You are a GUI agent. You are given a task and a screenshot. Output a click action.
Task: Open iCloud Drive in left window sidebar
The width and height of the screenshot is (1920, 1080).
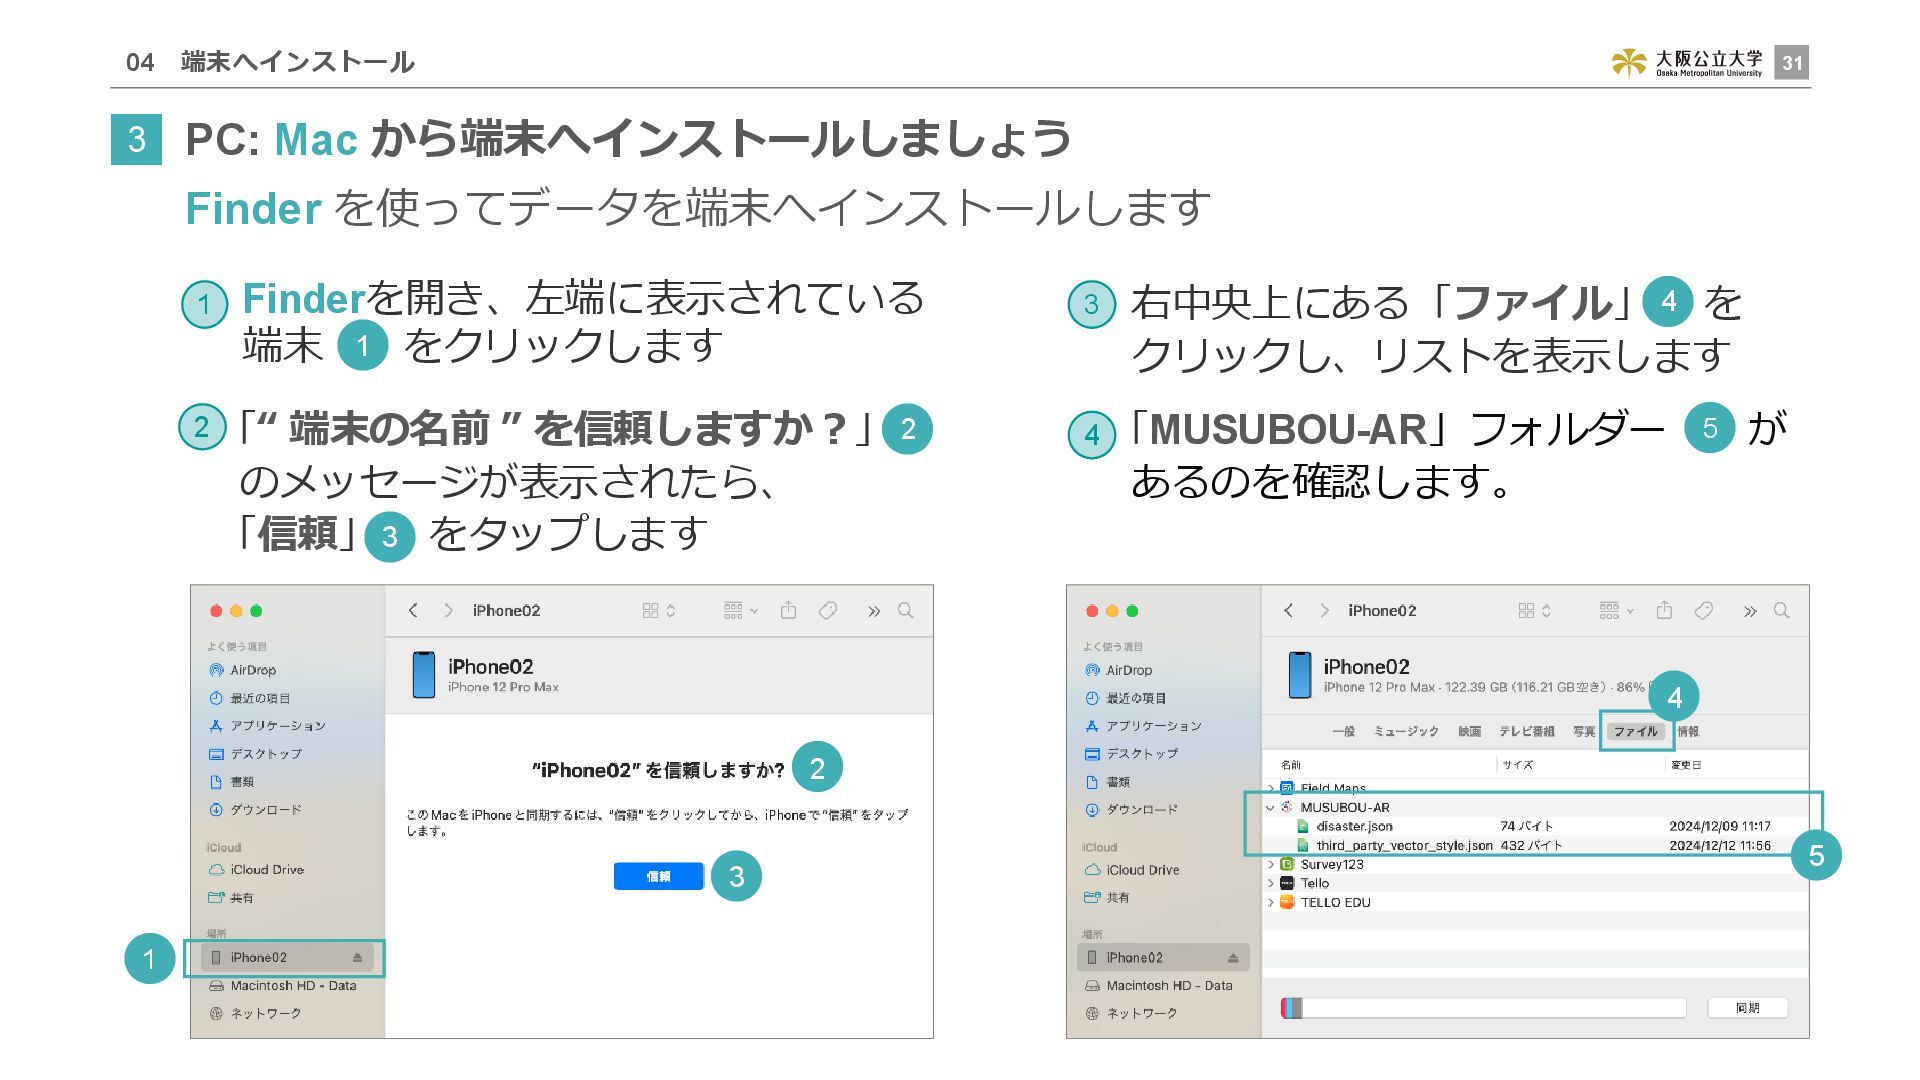pyautogui.click(x=256, y=870)
